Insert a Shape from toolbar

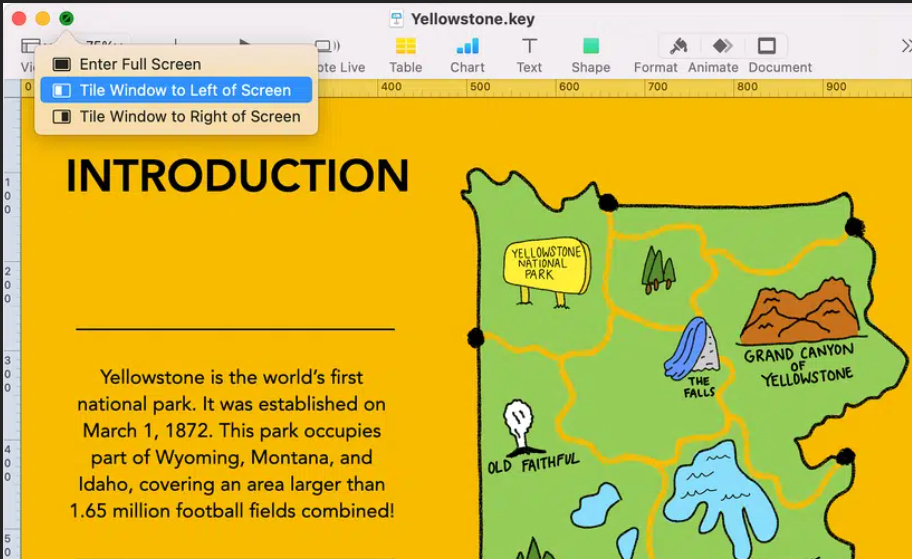pos(590,55)
